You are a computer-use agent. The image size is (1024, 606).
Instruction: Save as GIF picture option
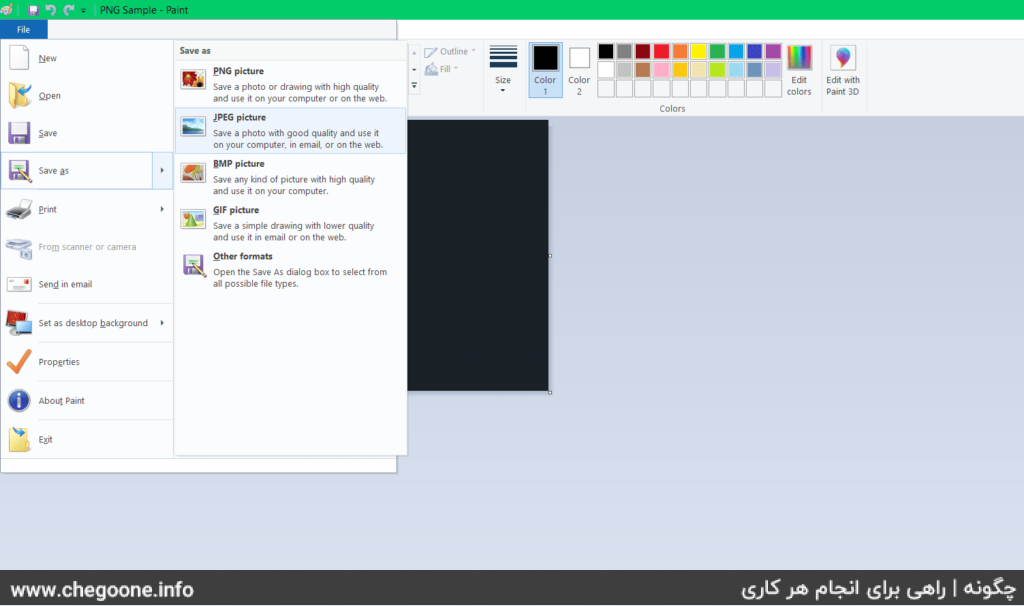290,223
